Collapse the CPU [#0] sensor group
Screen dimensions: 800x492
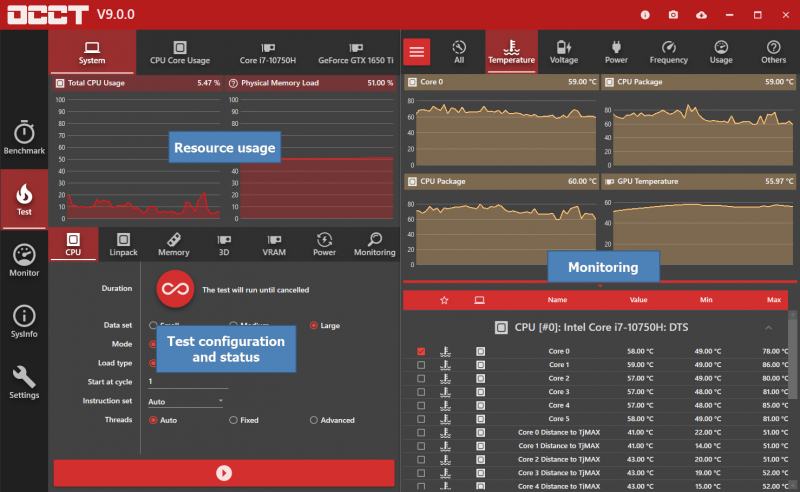(768, 328)
